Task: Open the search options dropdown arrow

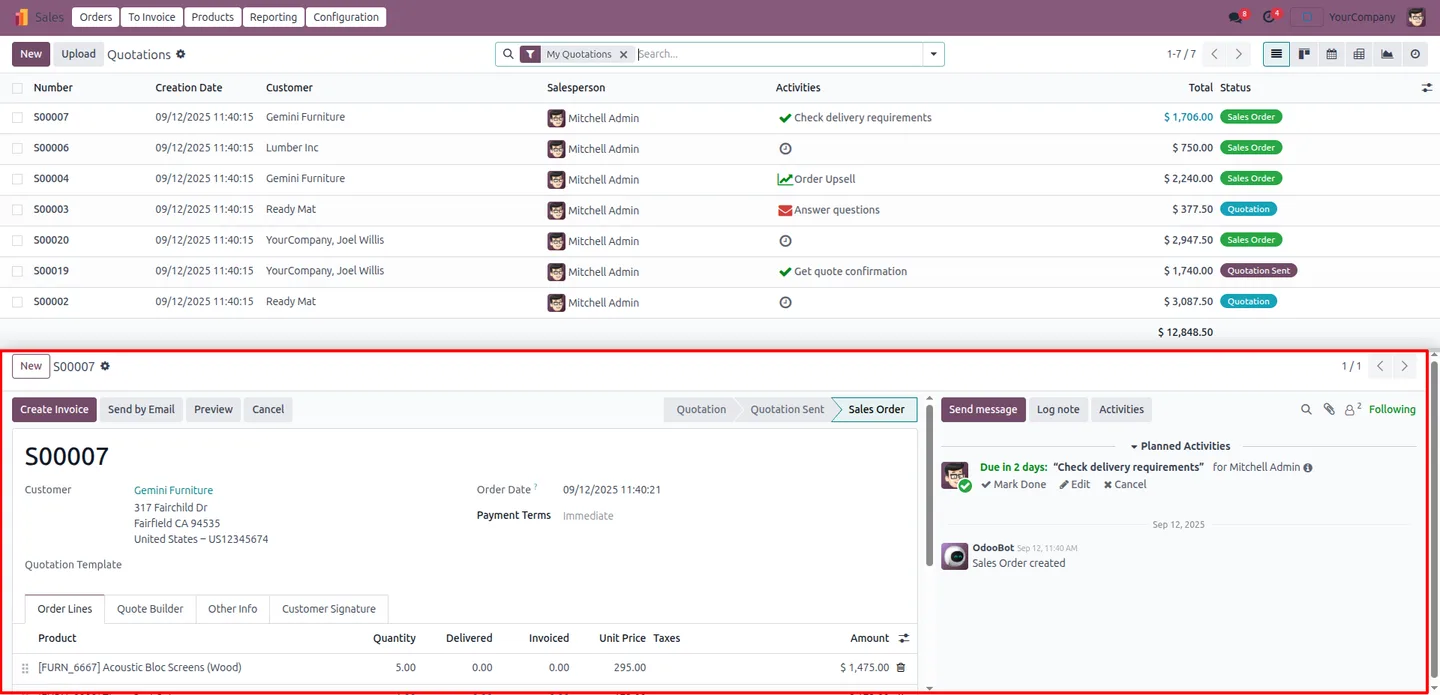Action: tap(934, 54)
